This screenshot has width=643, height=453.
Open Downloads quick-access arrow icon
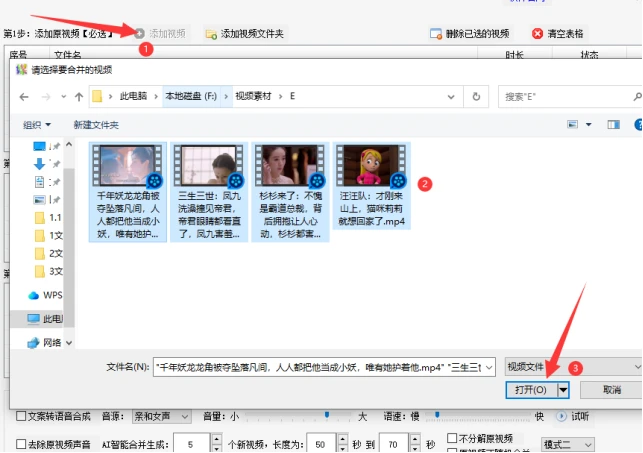[39, 164]
